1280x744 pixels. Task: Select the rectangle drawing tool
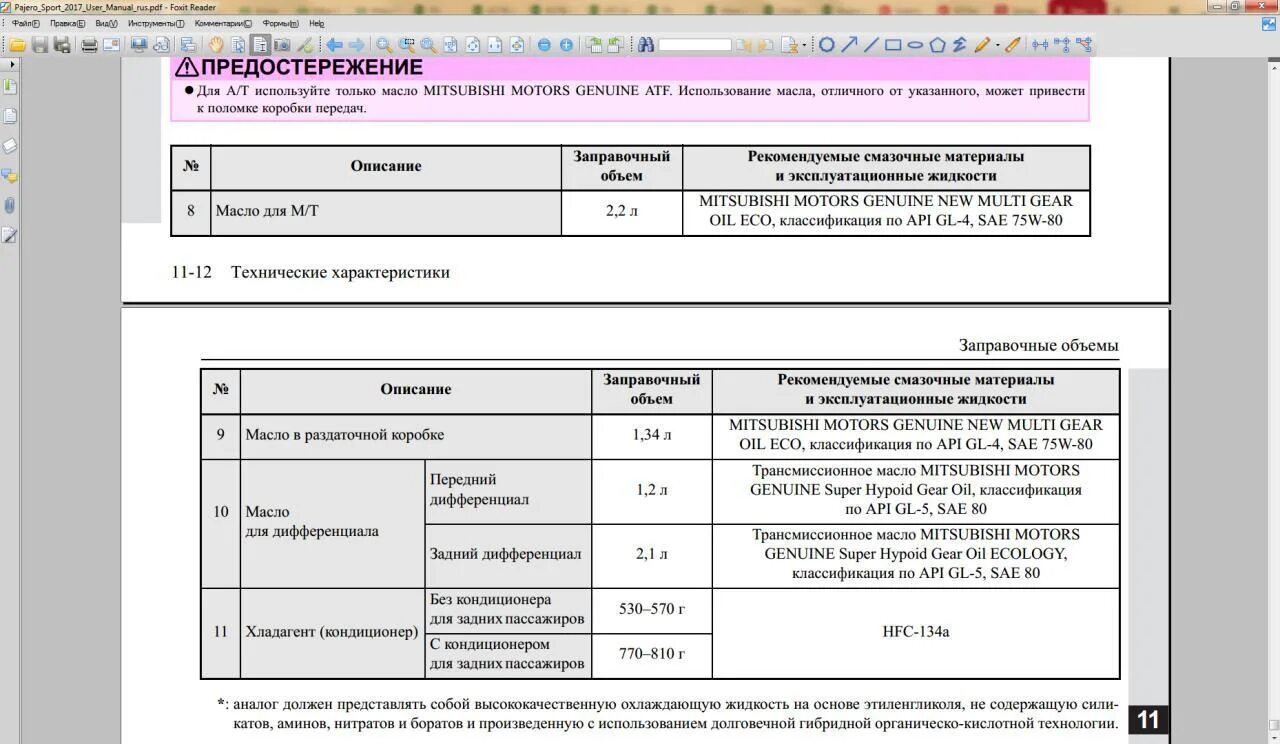click(893, 45)
